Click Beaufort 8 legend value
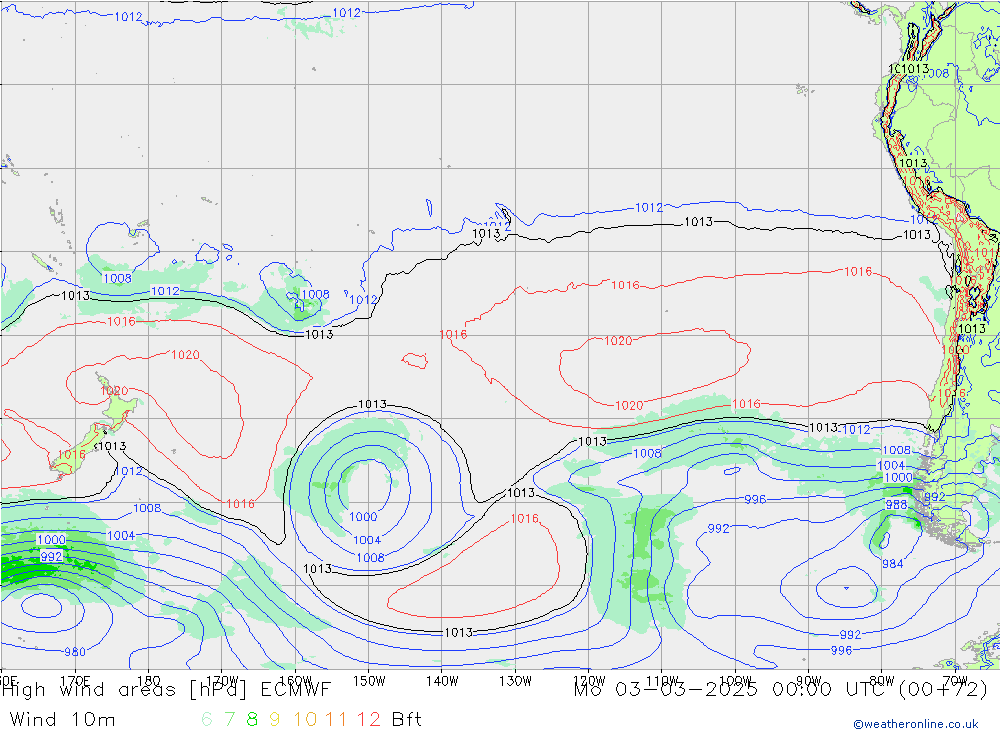Viewport: 1000px width, 733px height. [x=252, y=720]
